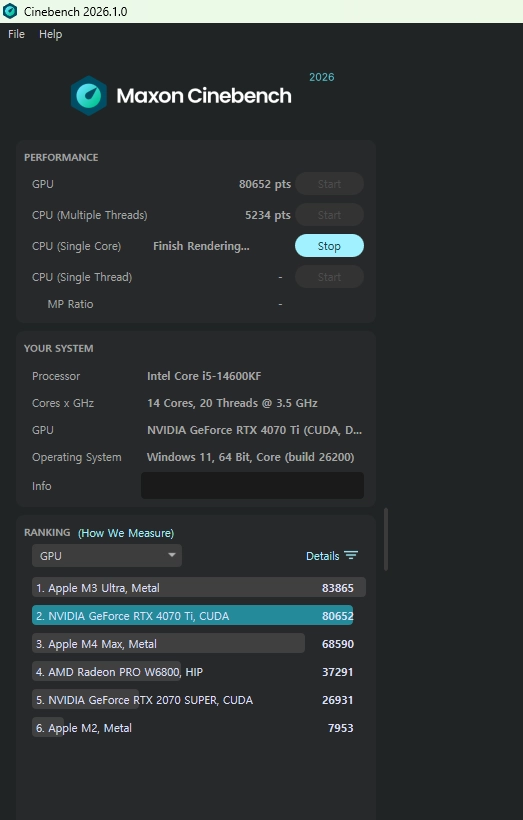523x820 pixels.
Task: Click the 26931 score value
Action: click(x=338, y=700)
